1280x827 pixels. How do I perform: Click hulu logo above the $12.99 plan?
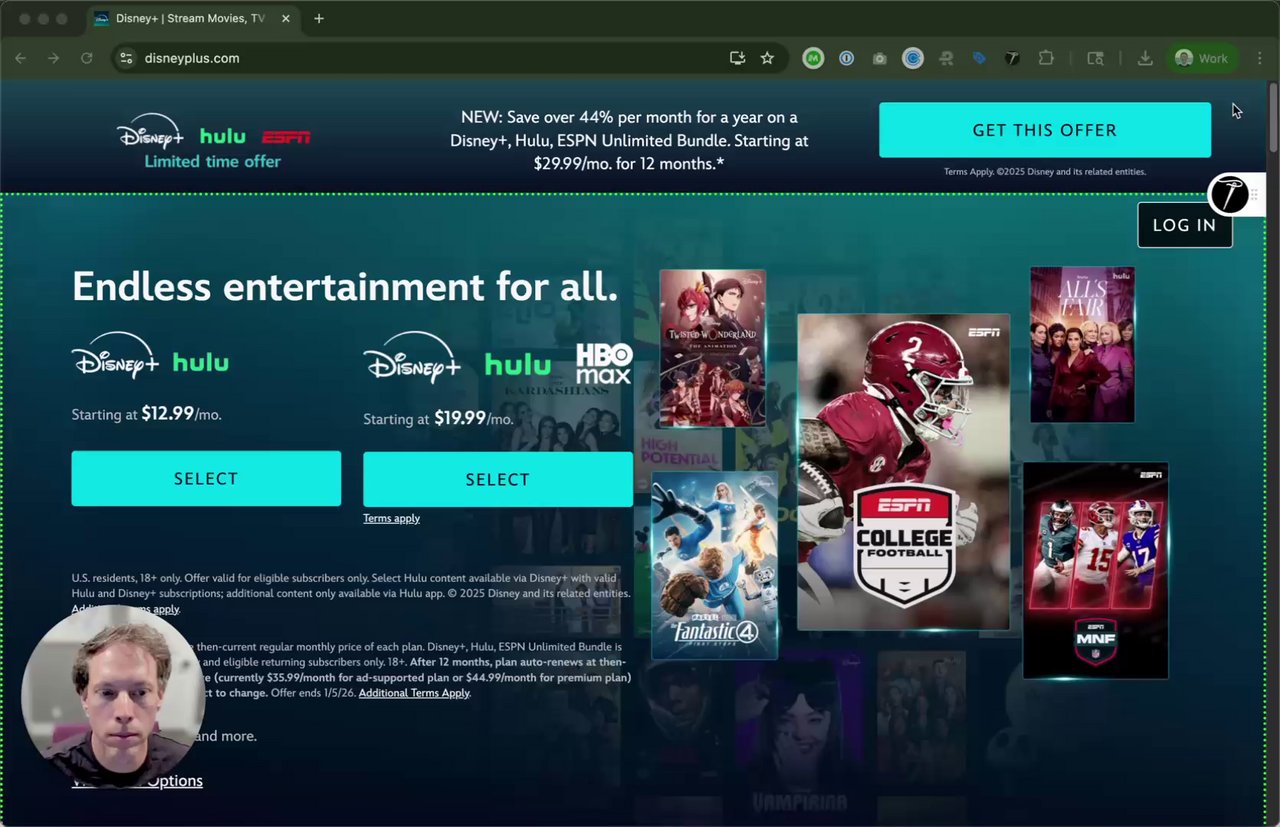(201, 362)
